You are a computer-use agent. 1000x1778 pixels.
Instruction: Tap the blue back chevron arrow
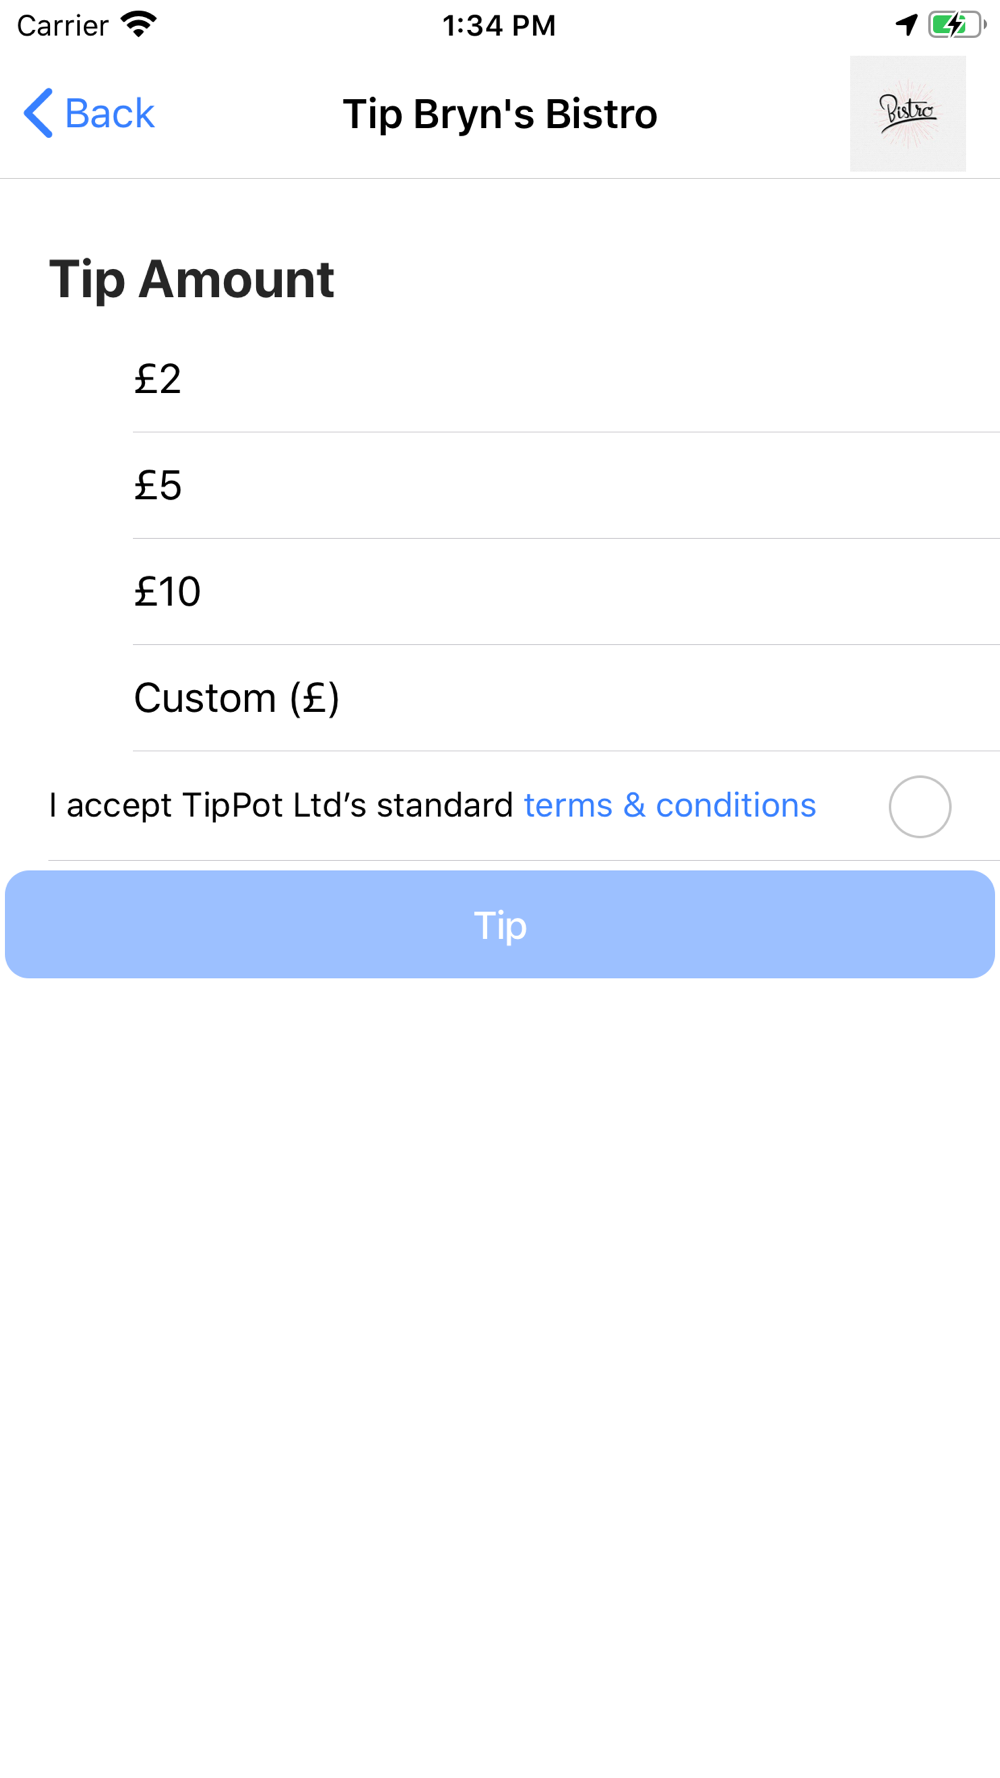38,113
